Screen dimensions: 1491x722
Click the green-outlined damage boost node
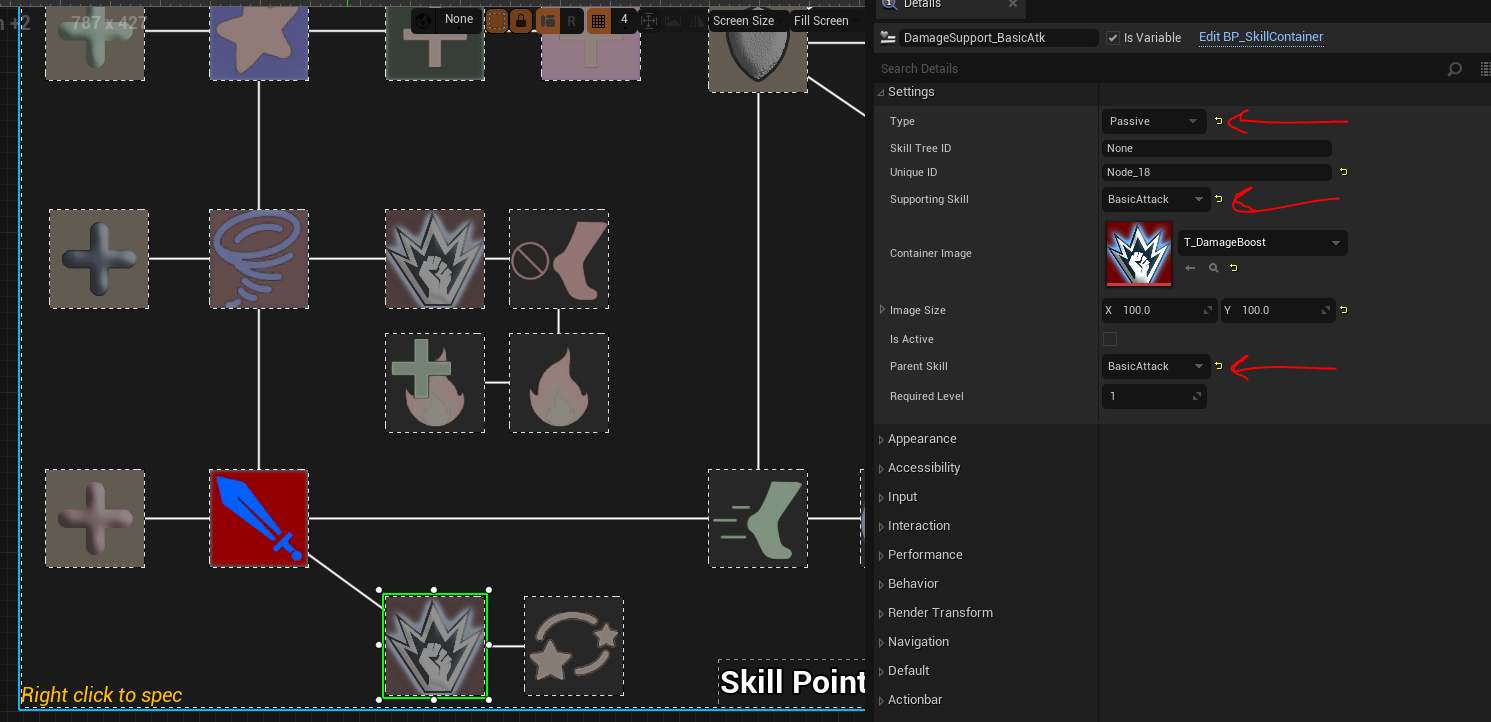coord(435,646)
